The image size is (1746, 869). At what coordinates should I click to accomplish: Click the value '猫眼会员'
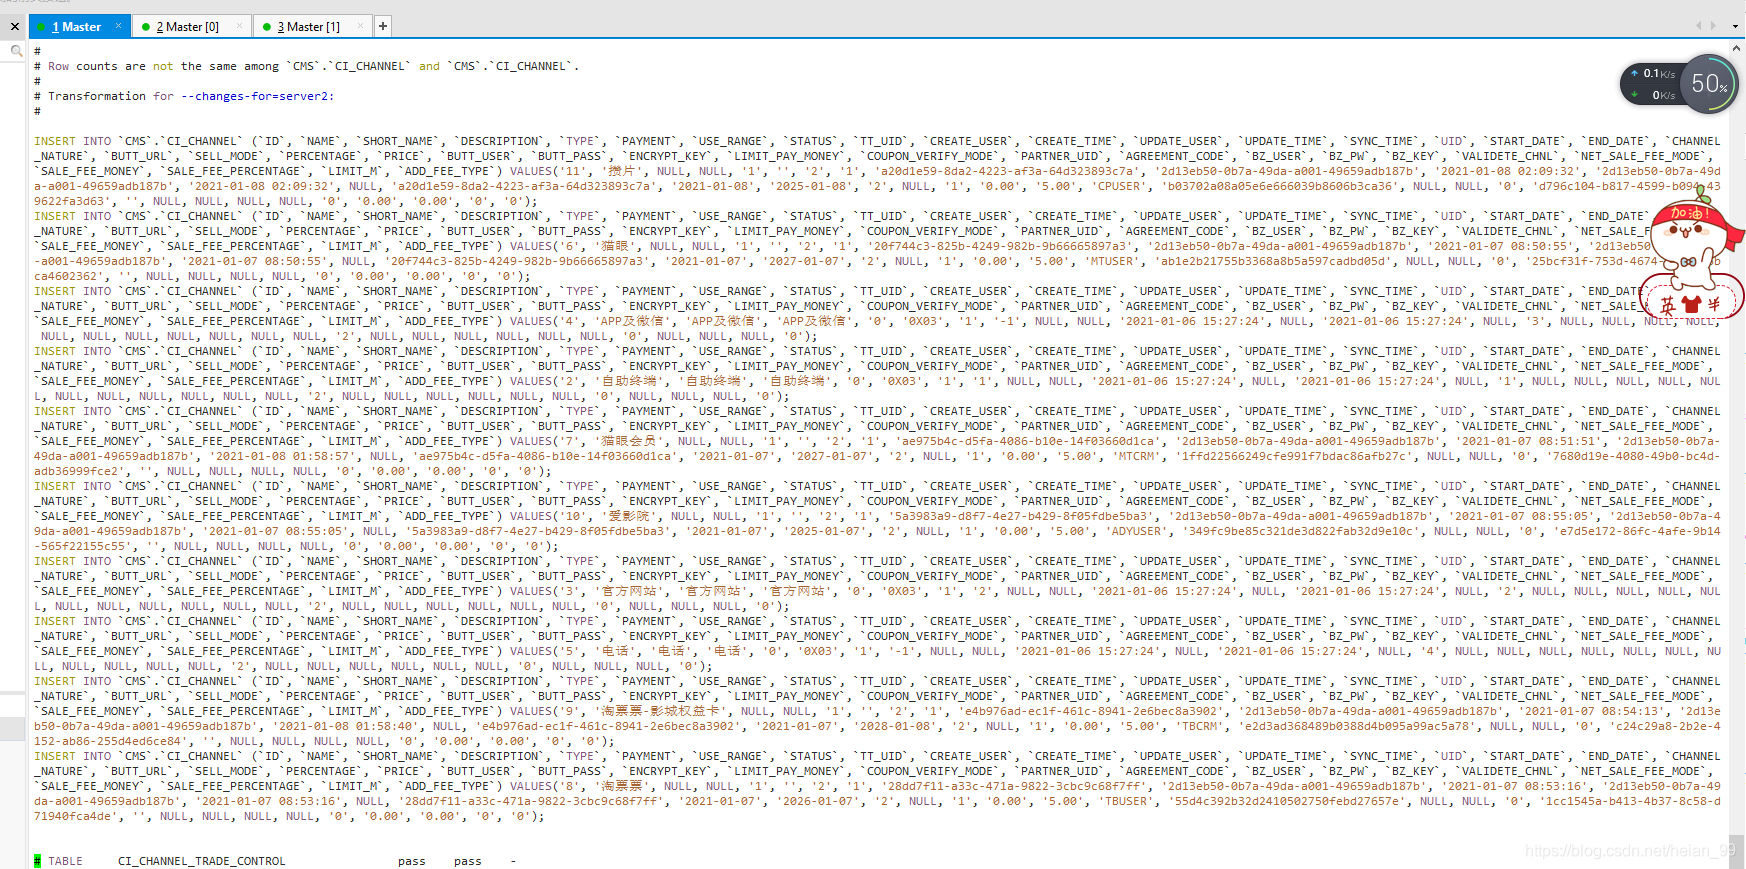[x=628, y=441]
